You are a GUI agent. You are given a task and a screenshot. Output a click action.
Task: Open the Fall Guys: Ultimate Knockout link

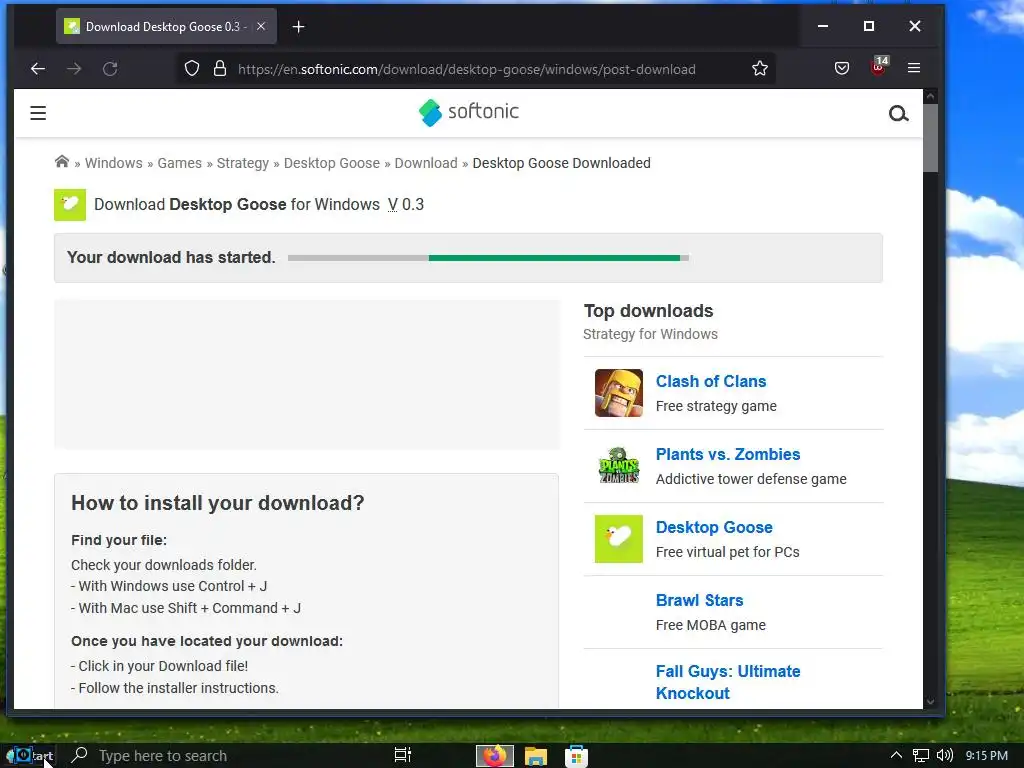[728, 682]
